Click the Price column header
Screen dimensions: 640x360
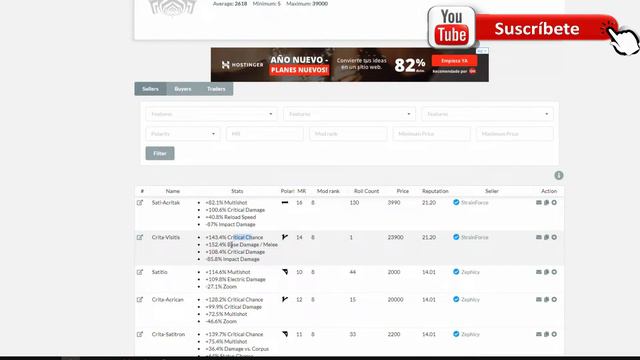tap(402, 191)
